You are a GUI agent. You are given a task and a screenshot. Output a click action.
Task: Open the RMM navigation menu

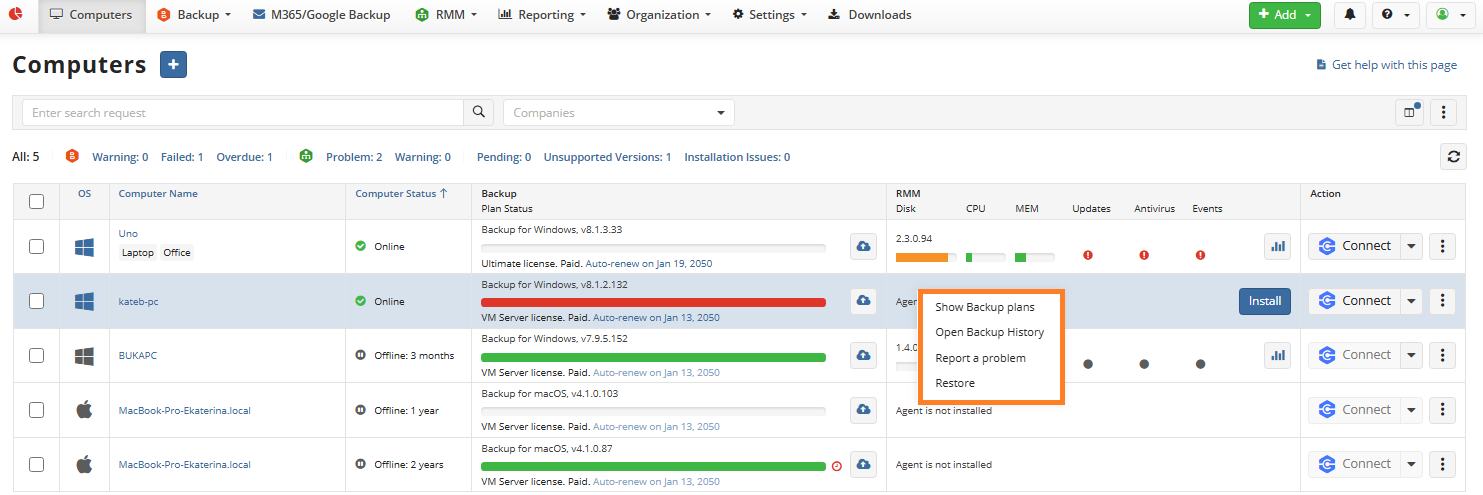[446, 15]
